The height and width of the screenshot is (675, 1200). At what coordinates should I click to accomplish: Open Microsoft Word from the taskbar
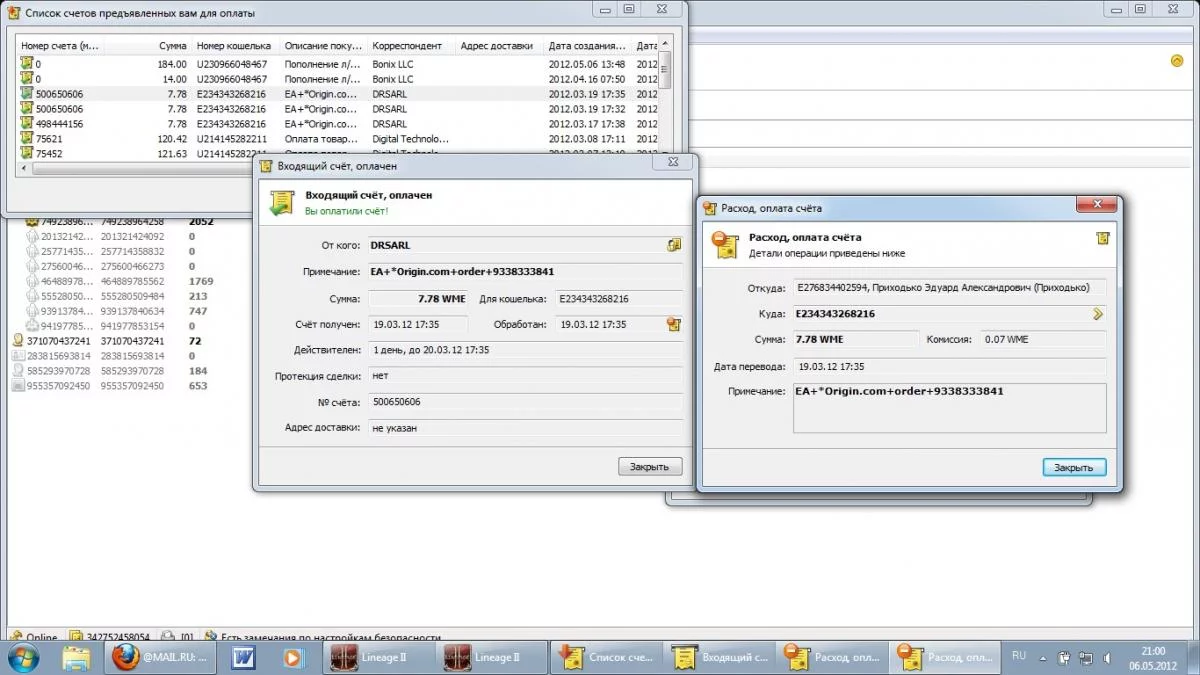point(244,657)
